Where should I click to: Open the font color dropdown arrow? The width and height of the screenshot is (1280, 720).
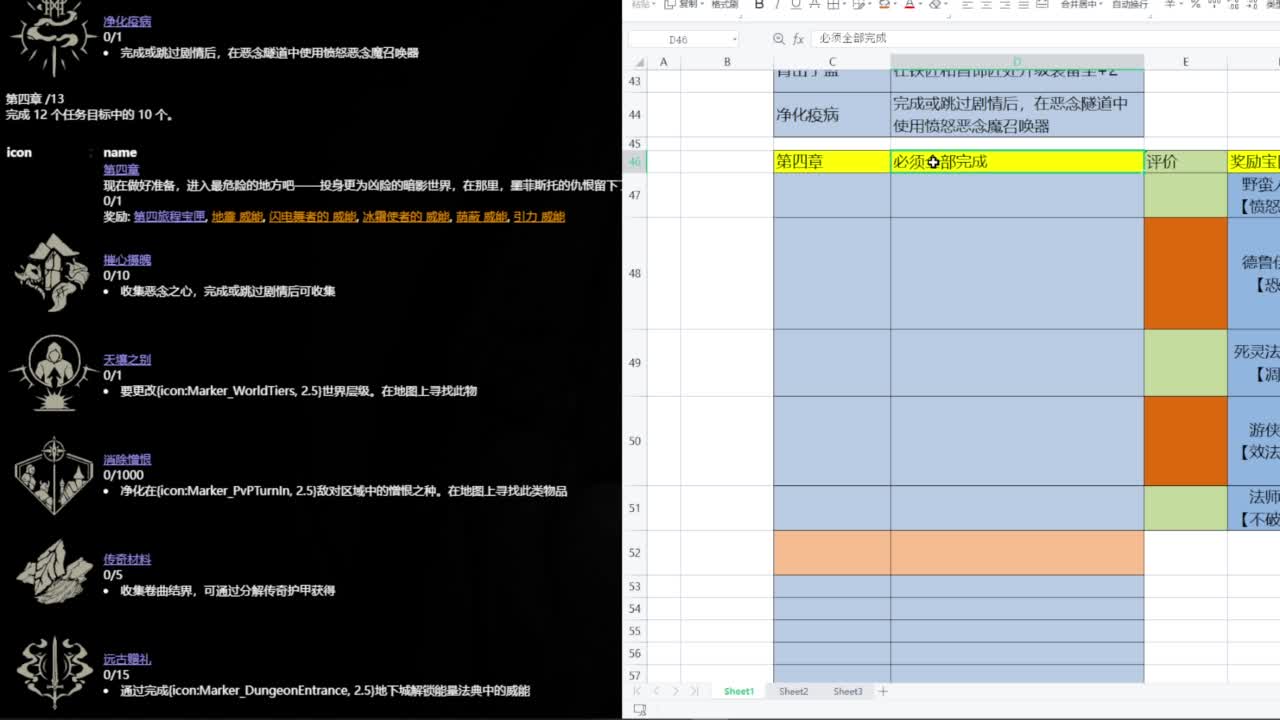[921, 5]
